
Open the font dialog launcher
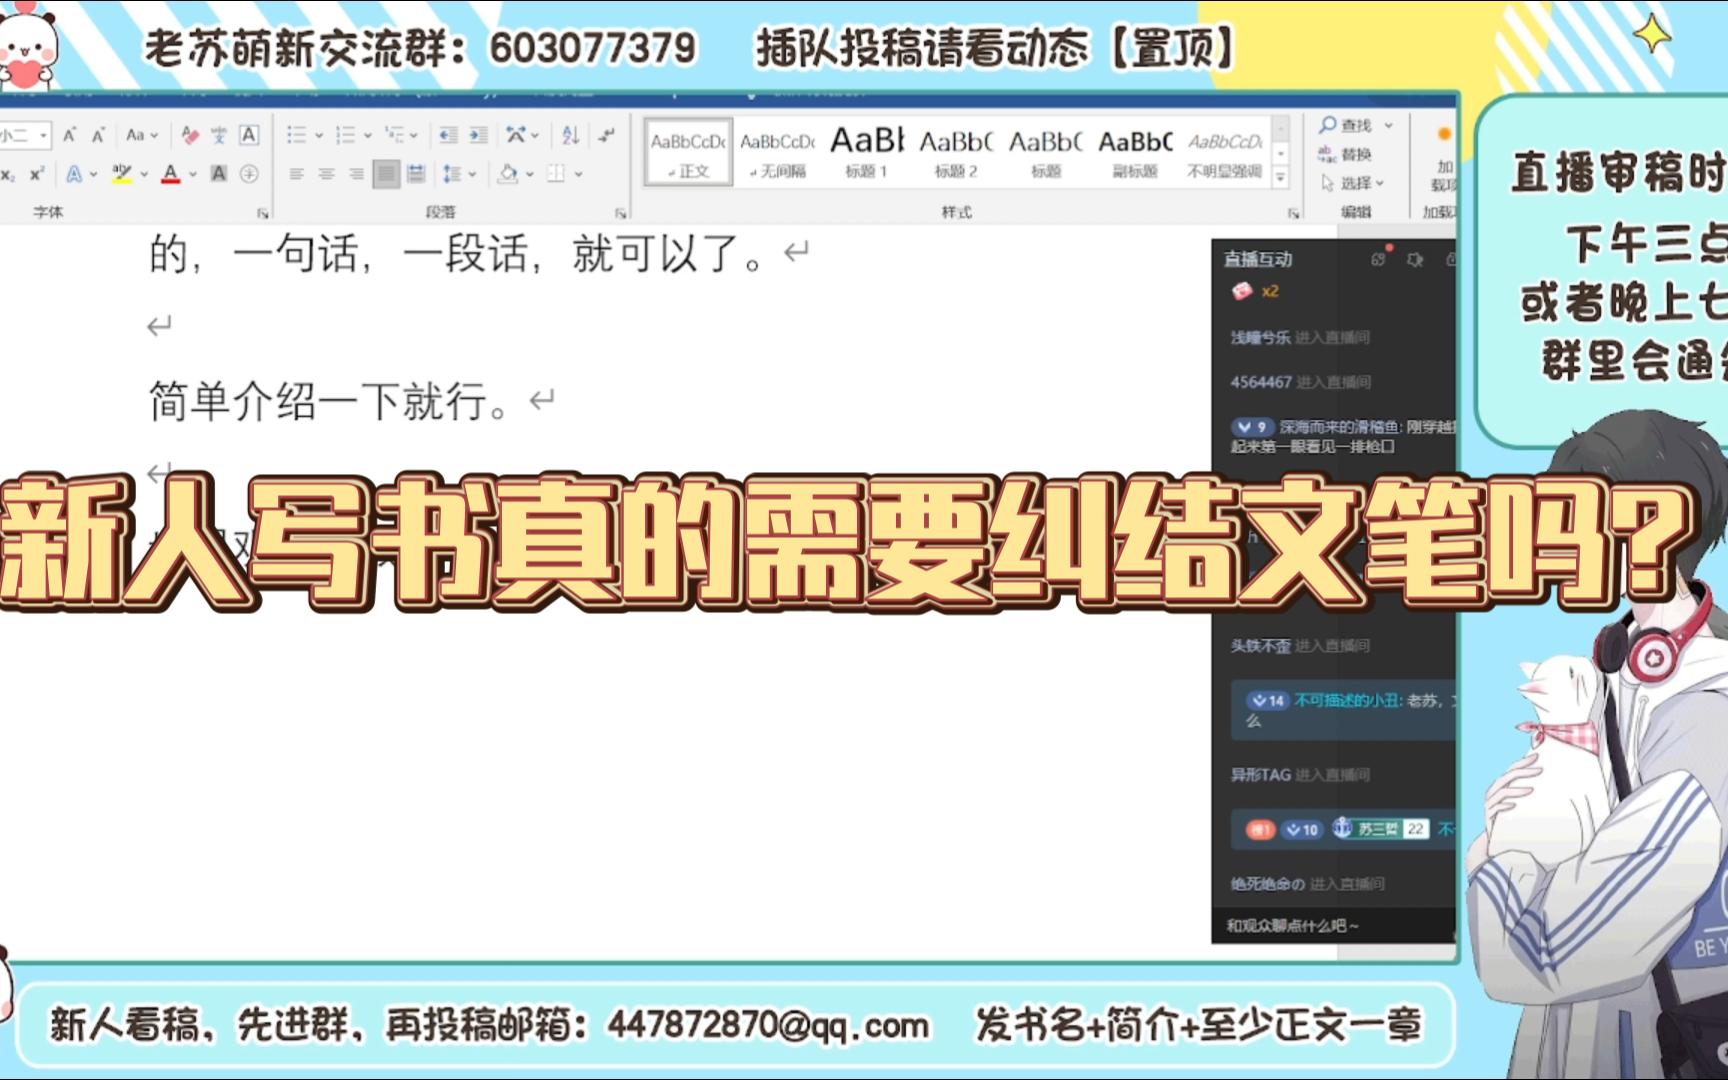click(262, 213)
